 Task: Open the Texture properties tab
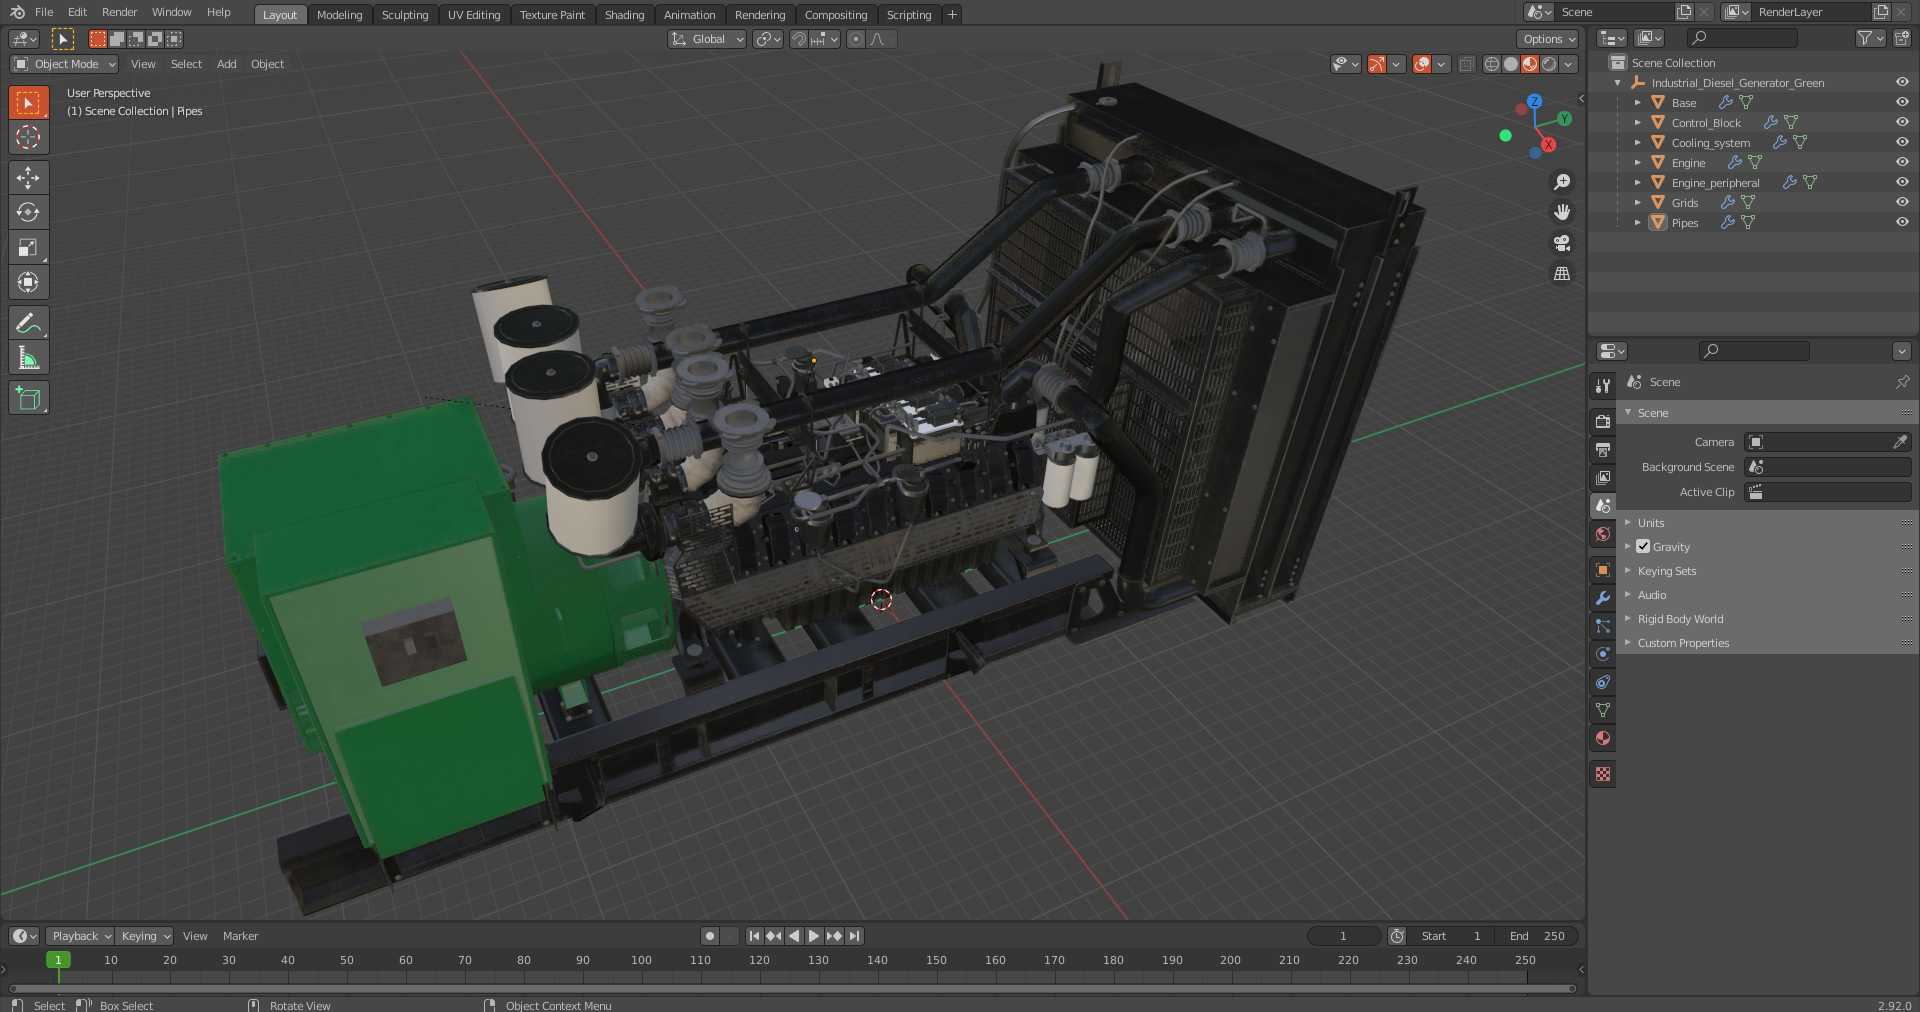[1603, 774]
